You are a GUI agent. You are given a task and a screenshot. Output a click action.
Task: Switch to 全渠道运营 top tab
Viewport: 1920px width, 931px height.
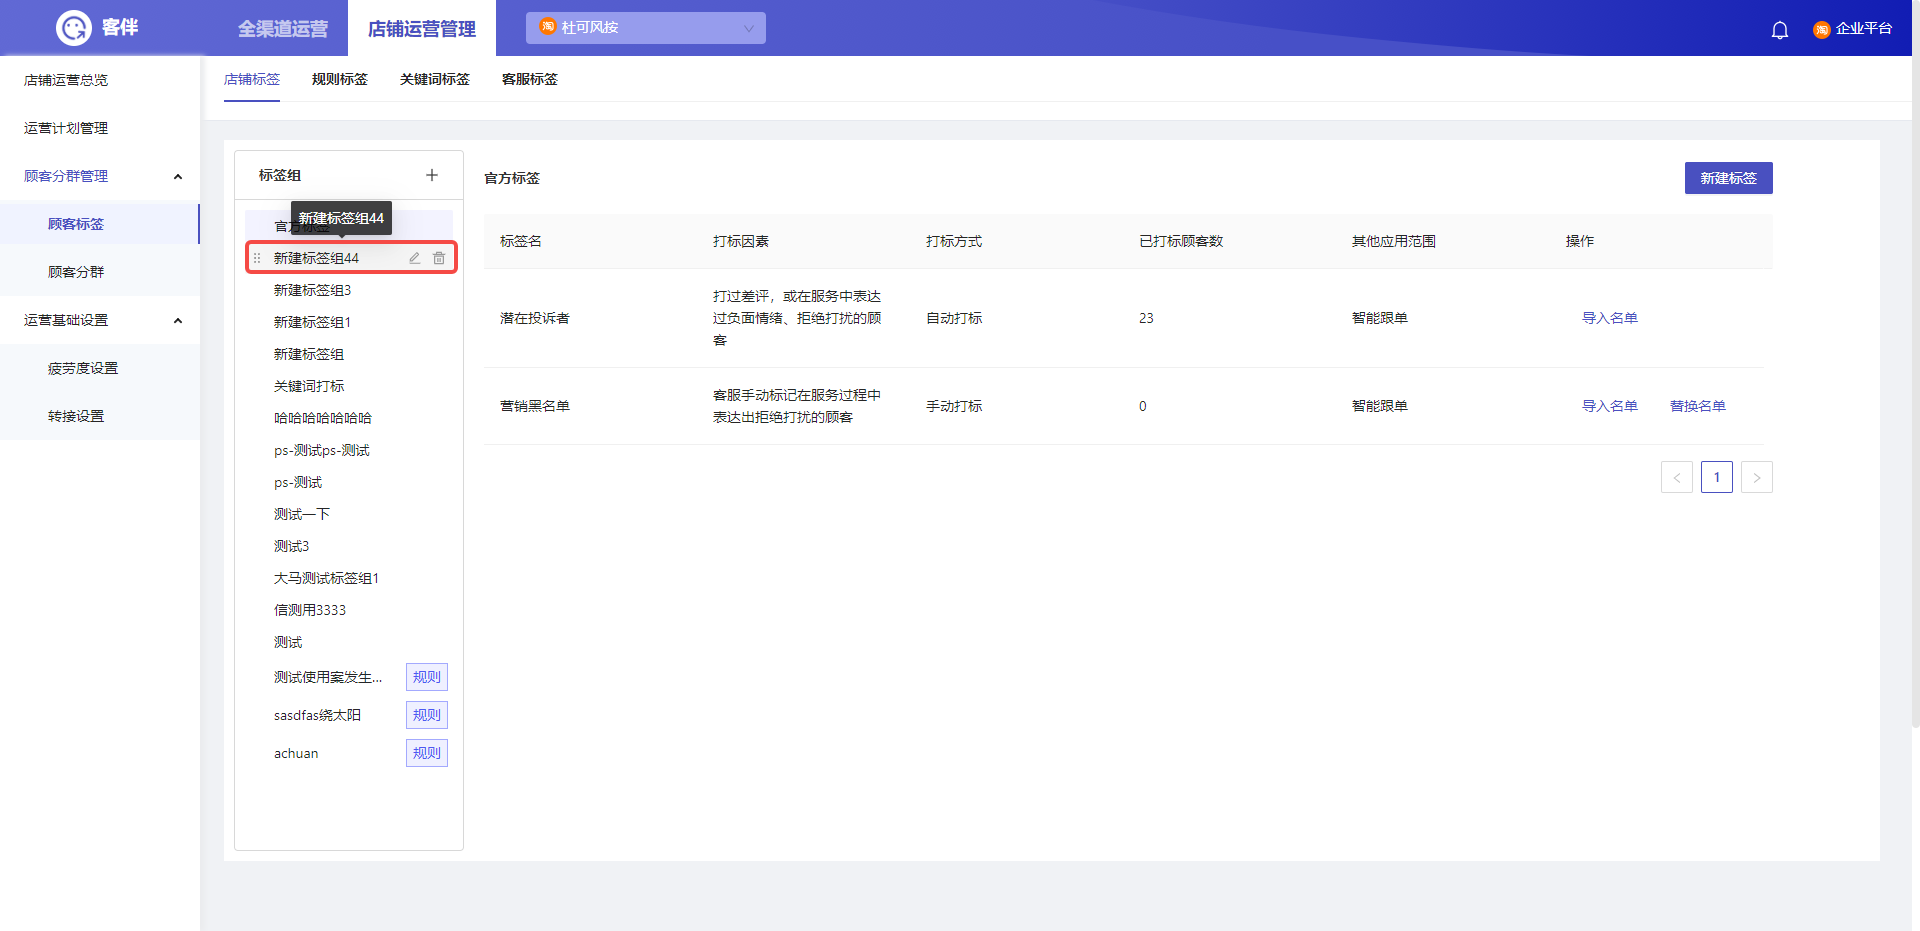coord(283,29)
